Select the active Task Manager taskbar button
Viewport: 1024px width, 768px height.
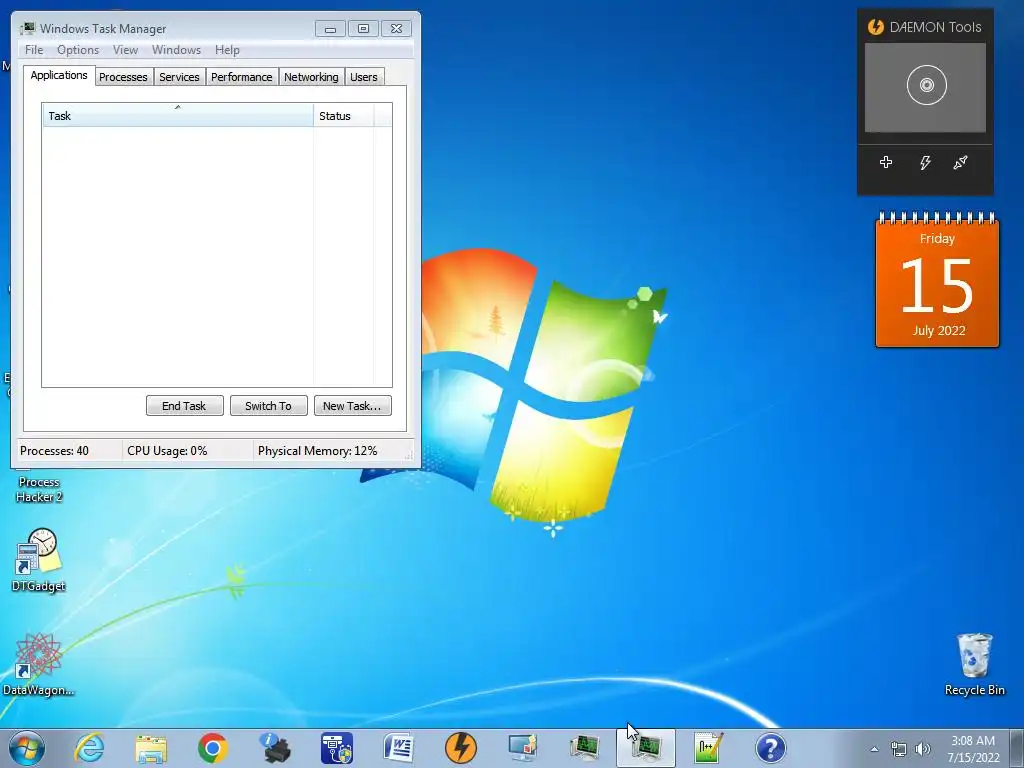(646, 748)
